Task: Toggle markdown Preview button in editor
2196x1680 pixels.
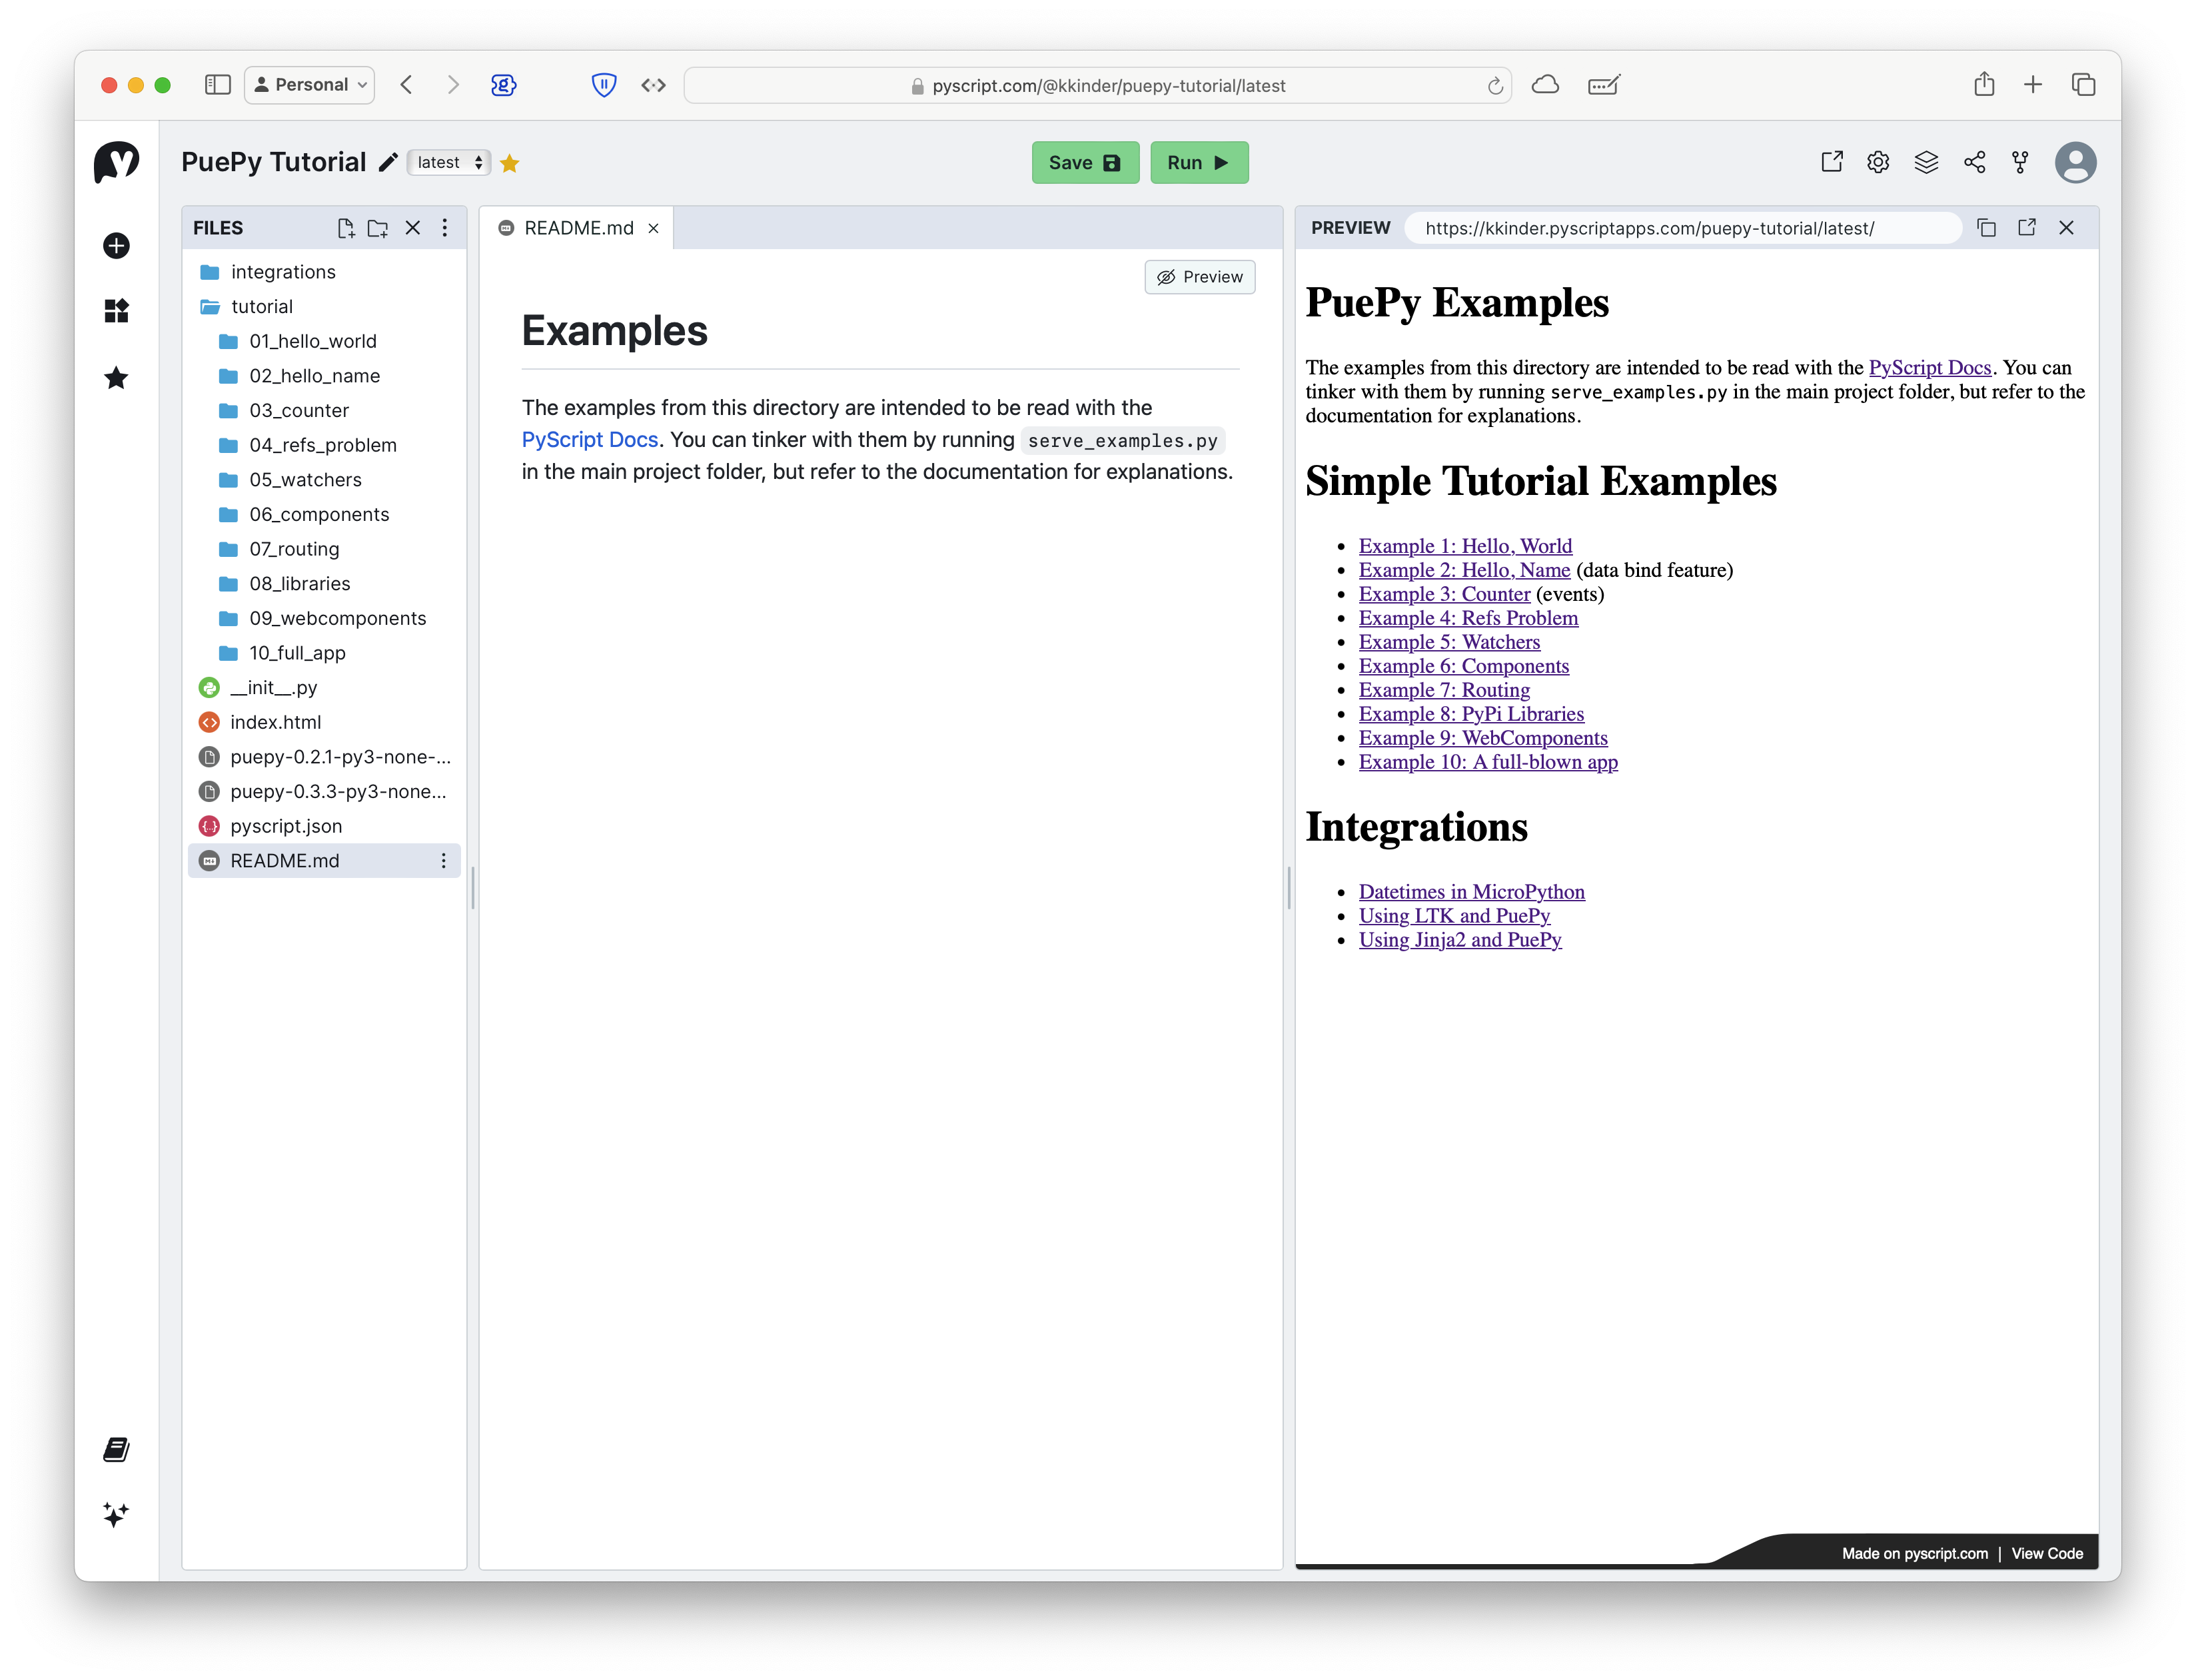Action: point(1199,277)
